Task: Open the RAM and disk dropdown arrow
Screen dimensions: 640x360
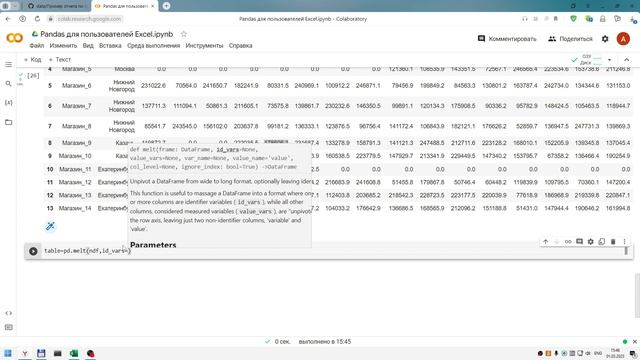Action: coord(609,60)
